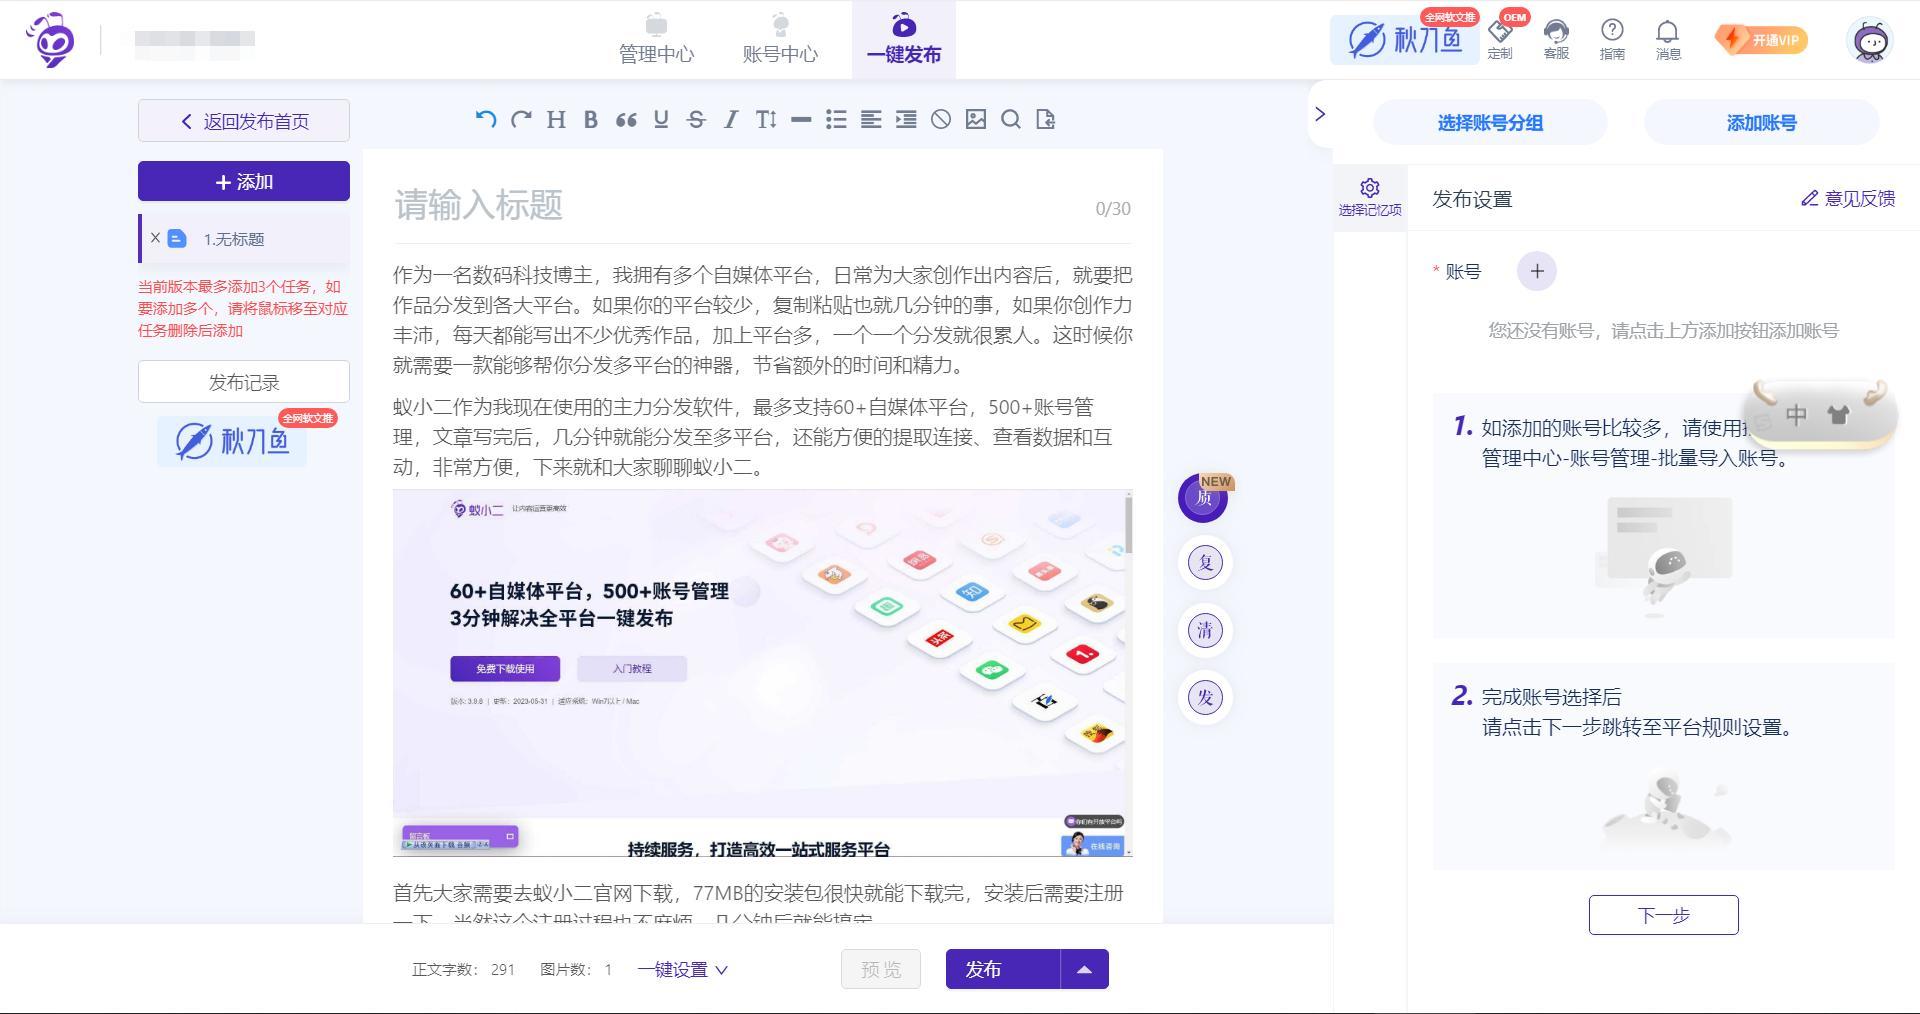Click the 复 round side button
This screenshot has height=1014, width=1920.
[1205, 562]
